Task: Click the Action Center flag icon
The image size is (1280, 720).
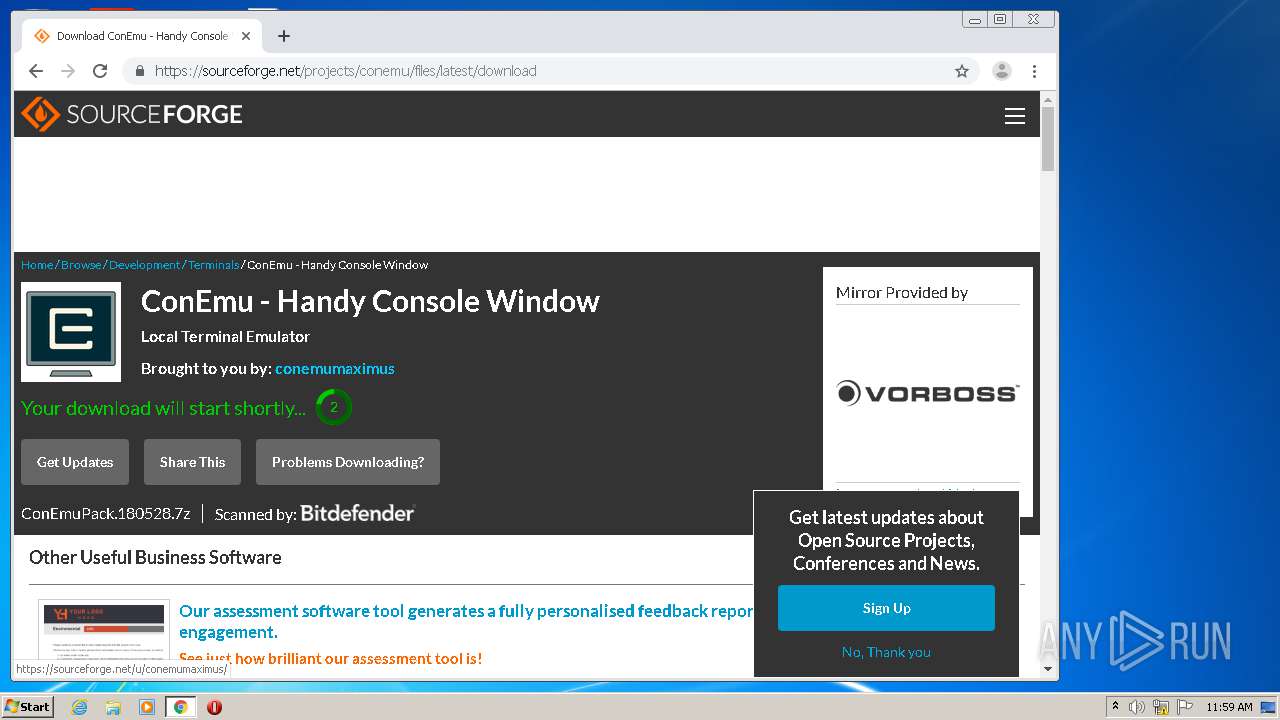Action: pyautogui.click(x=1185, y=707)
